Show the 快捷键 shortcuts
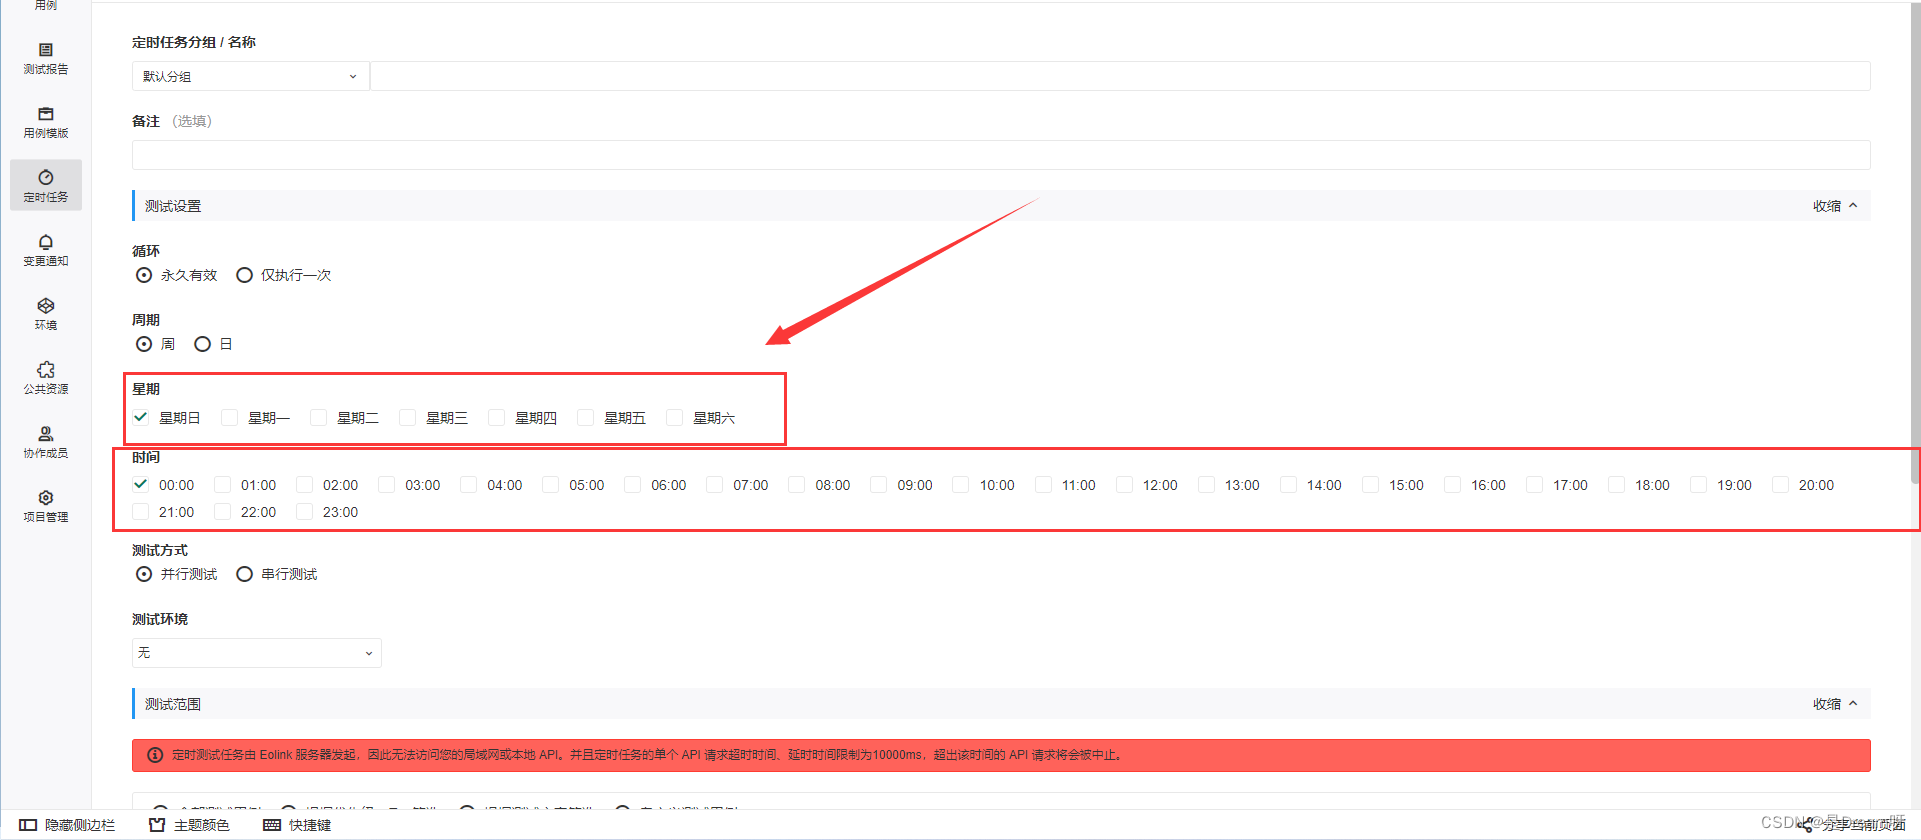This screenshot has height=840, width=1921. 297,825
